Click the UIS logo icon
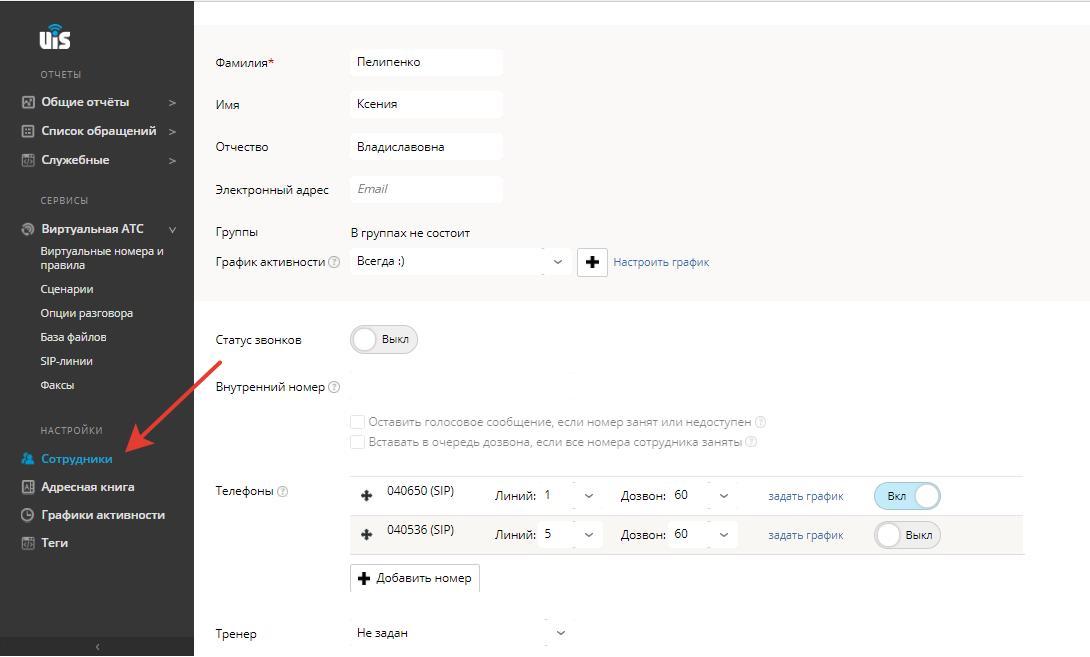 pos(55,38)
